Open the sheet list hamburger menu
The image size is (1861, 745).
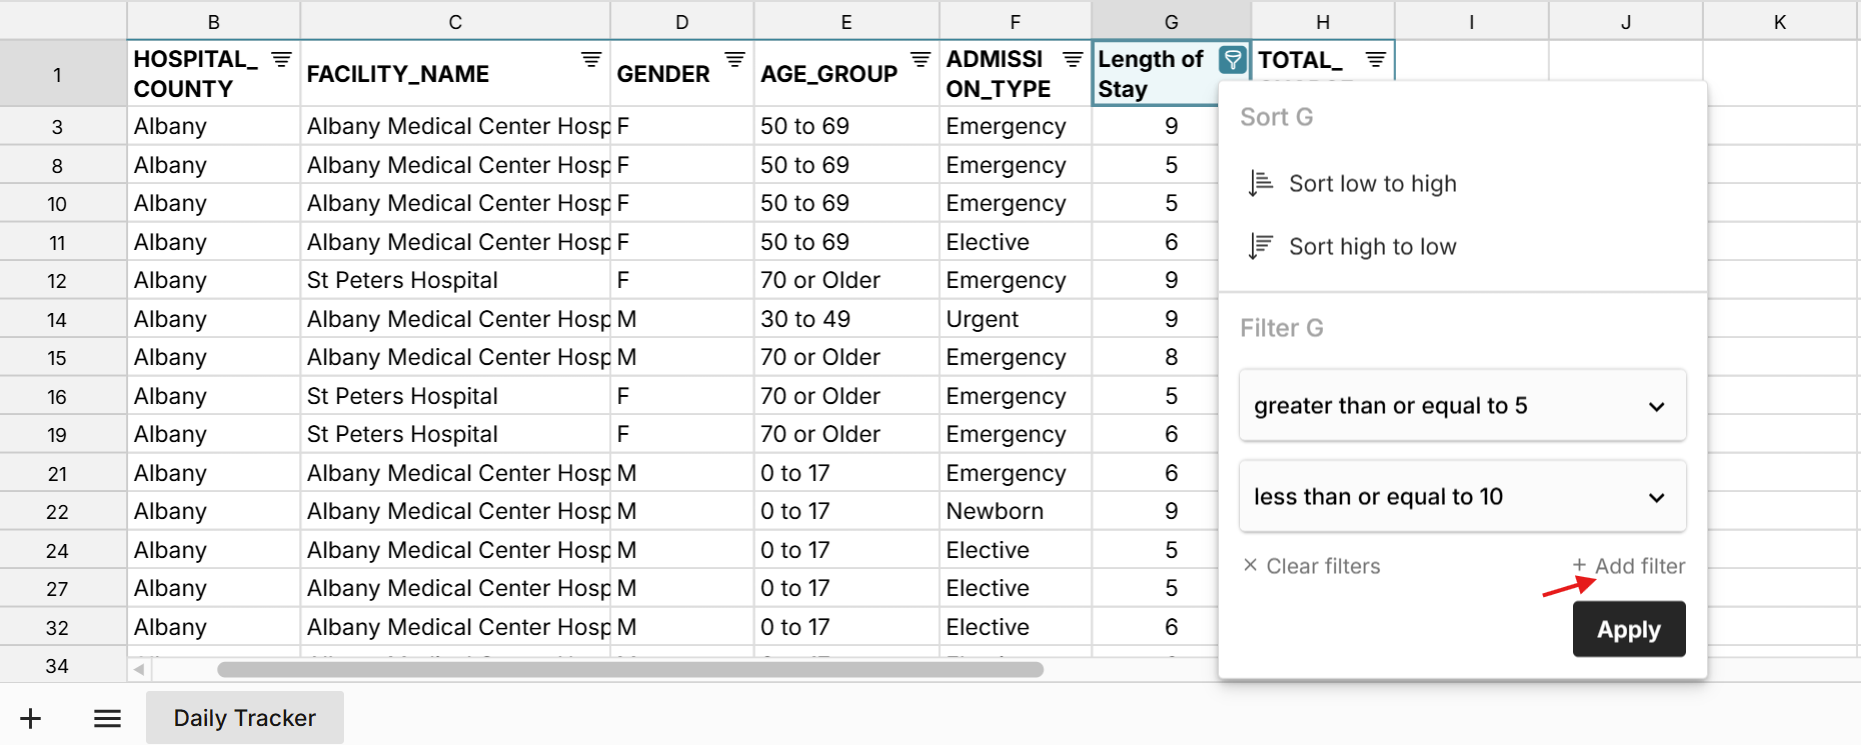point(106,717)
